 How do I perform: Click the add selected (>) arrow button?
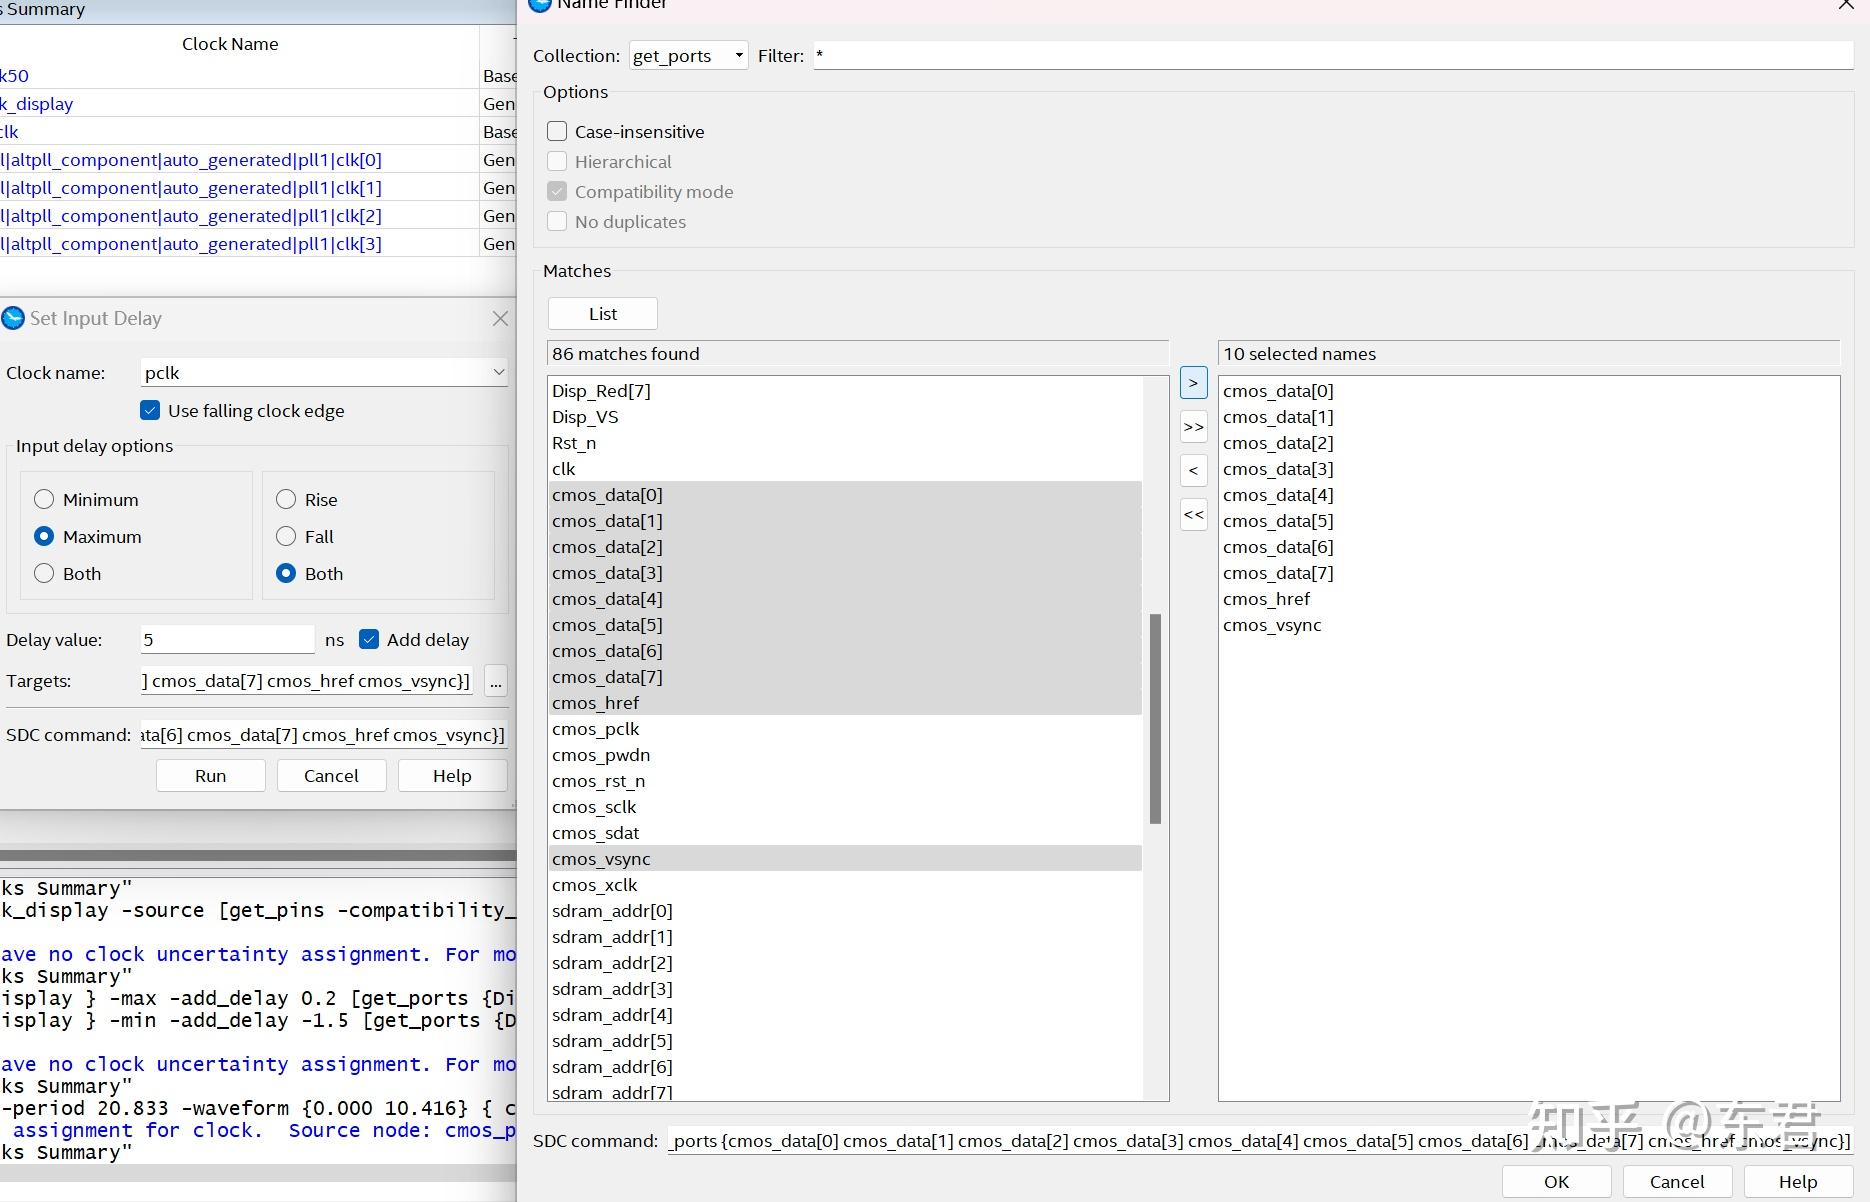click(x=1193, y=383)
